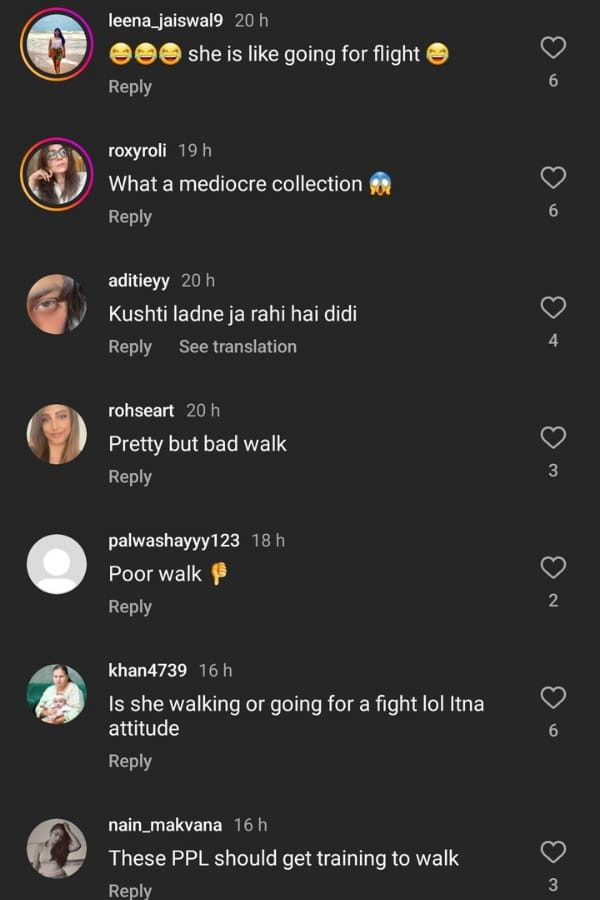The height and width of the screenshot is (900, 600).
Task: Tap the heart on aditieyy's comment
Action: (x=553, y=309)
